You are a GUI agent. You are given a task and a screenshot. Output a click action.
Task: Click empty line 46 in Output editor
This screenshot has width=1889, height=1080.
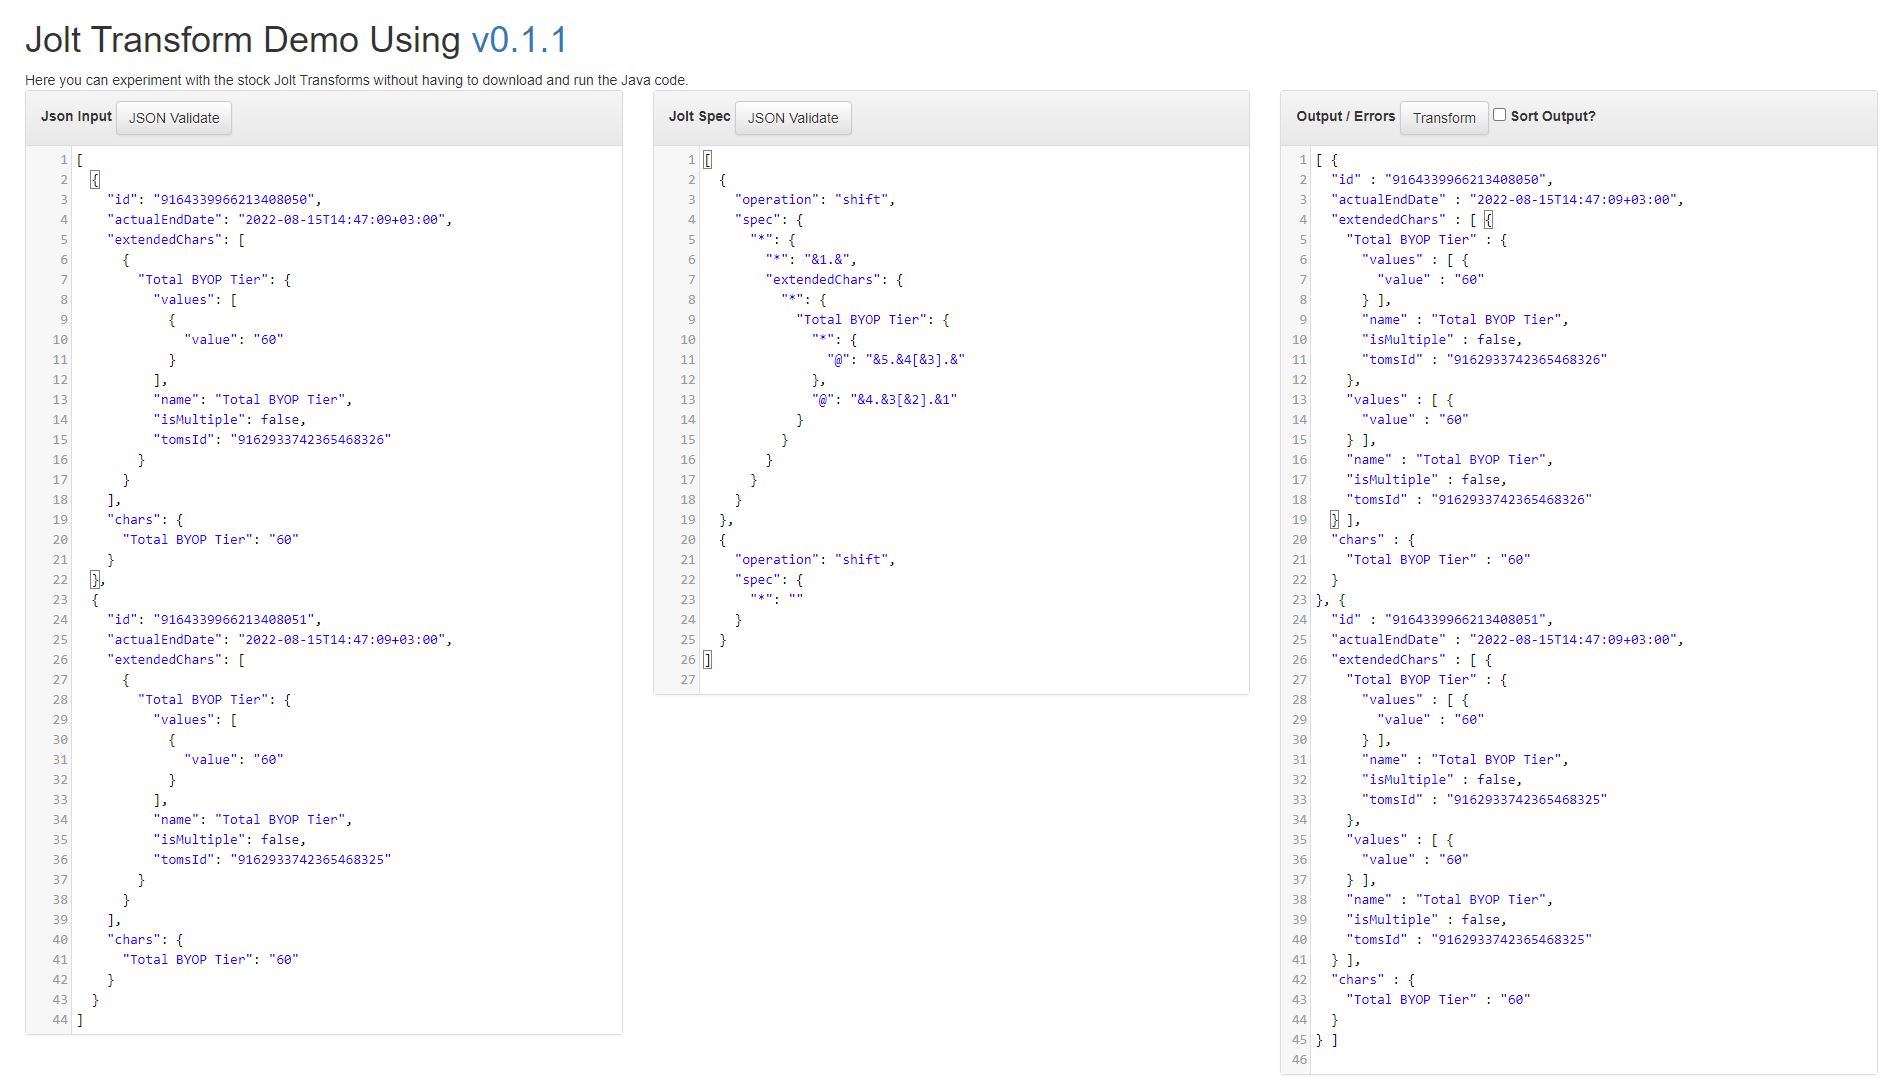pos(1593,1060)
